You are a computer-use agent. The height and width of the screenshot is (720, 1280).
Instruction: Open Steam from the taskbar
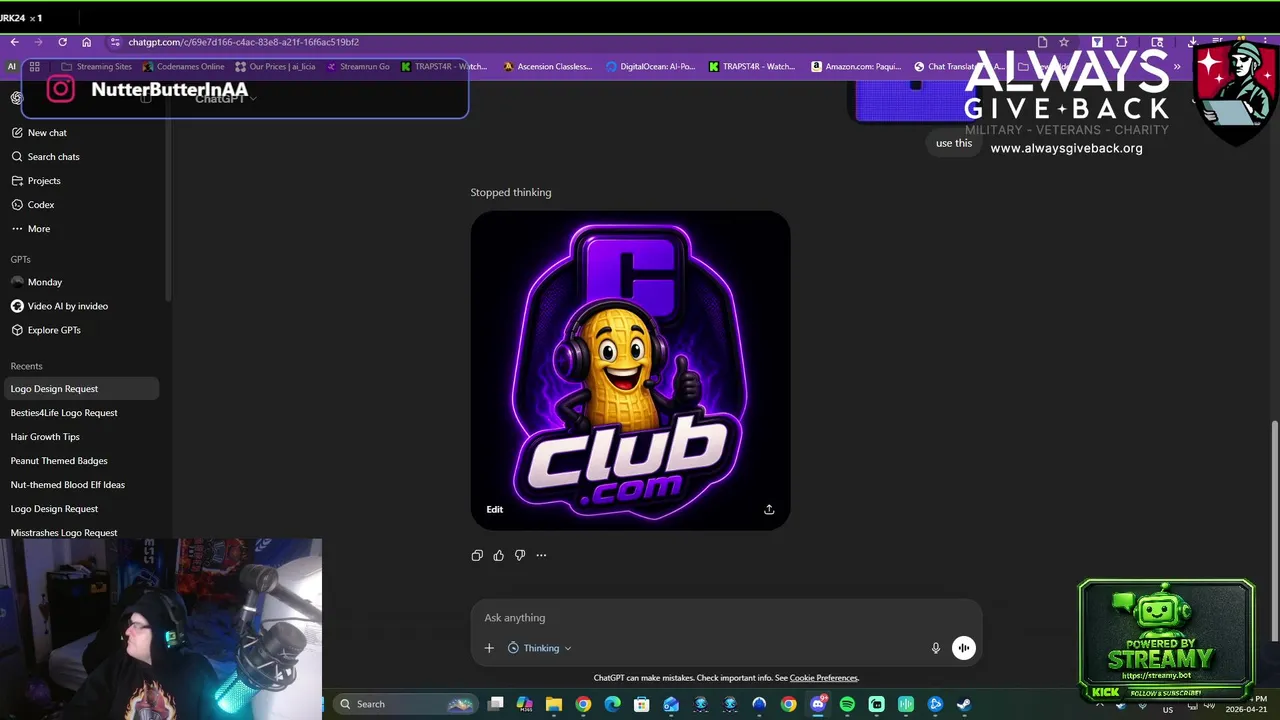click(x=964, y=704)
